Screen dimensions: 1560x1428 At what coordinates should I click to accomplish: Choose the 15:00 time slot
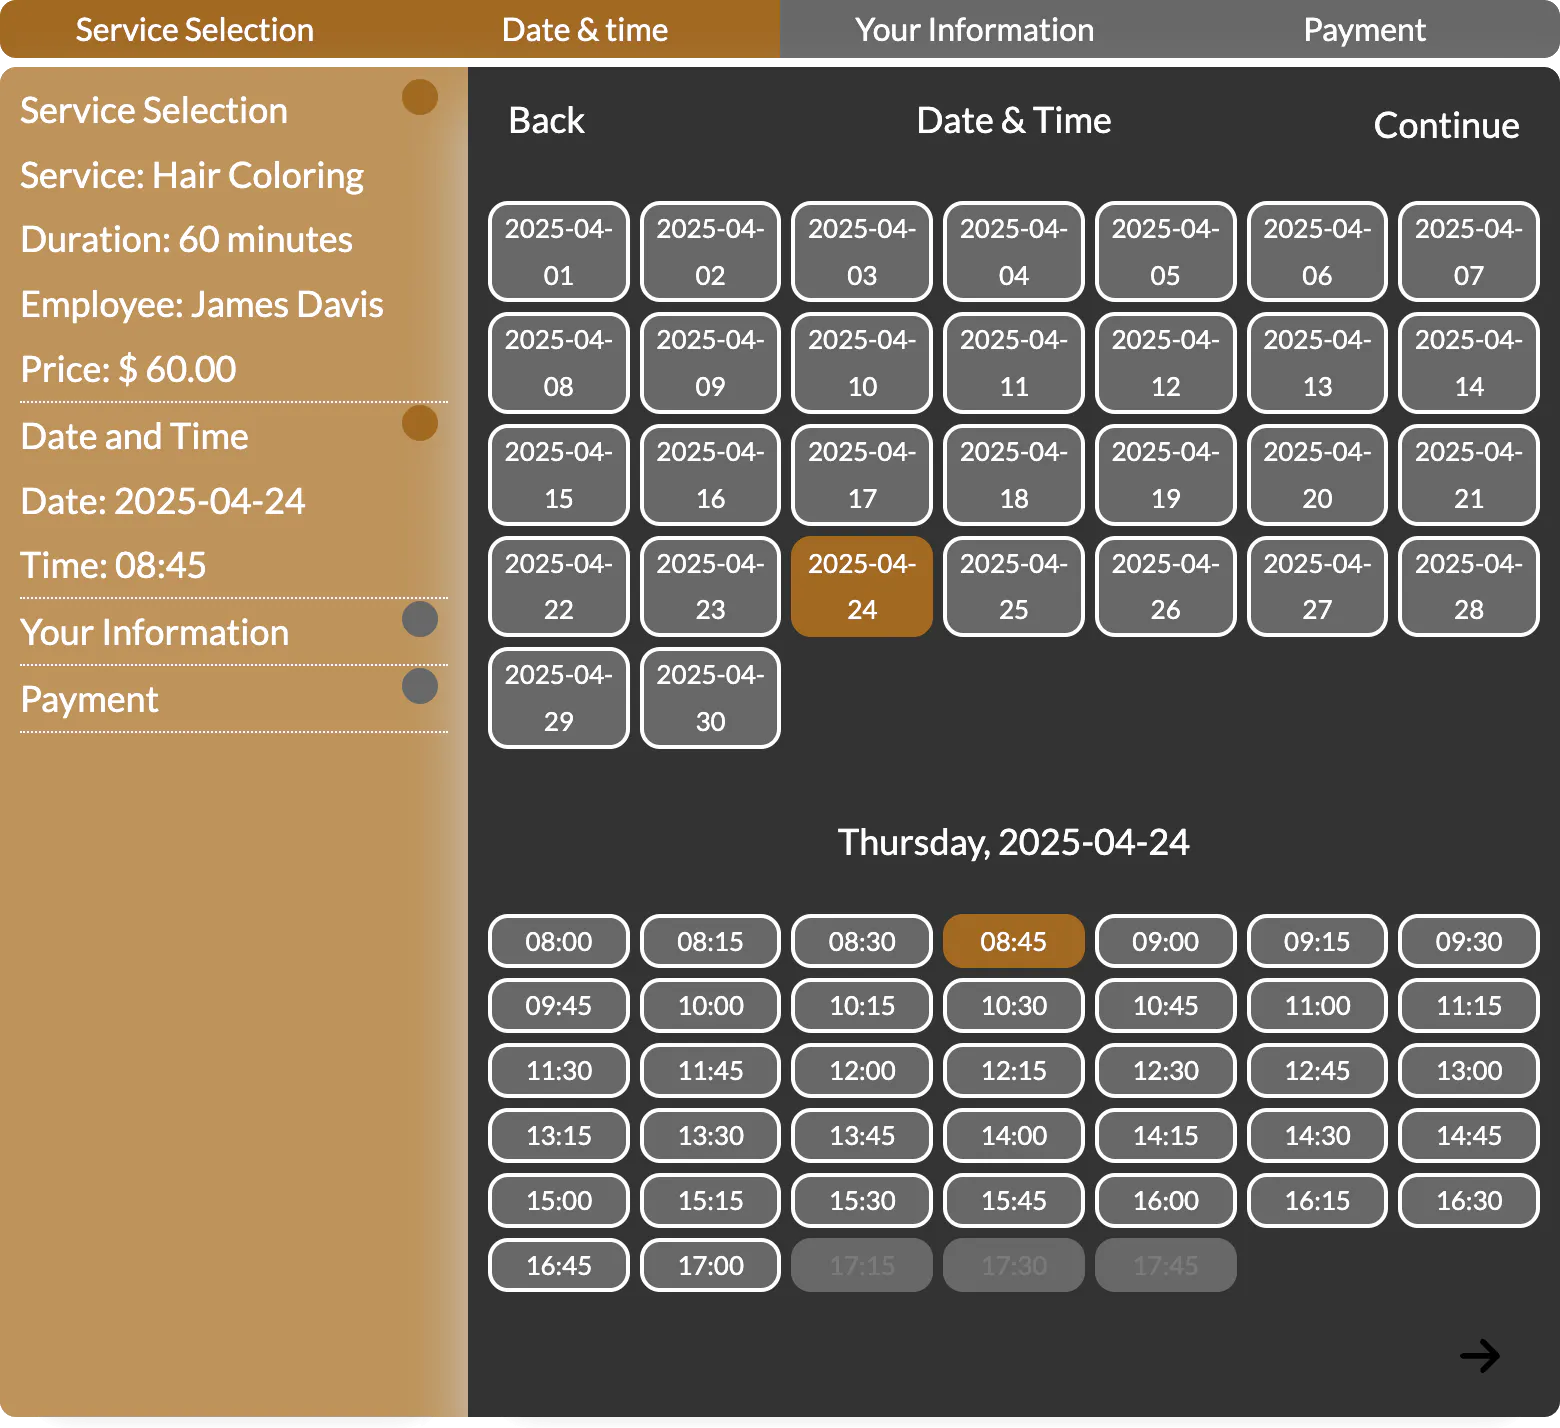[x=559, y=1201]
